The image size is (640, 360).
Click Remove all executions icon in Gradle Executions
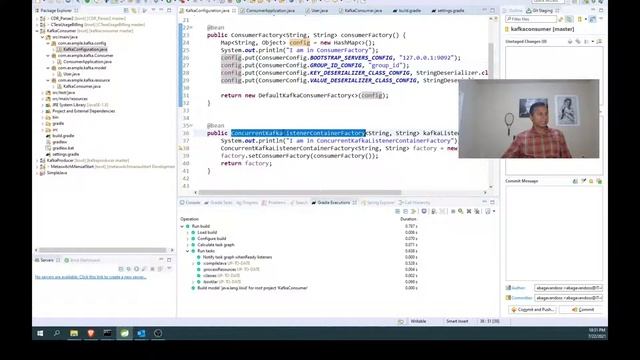[477, 211]
